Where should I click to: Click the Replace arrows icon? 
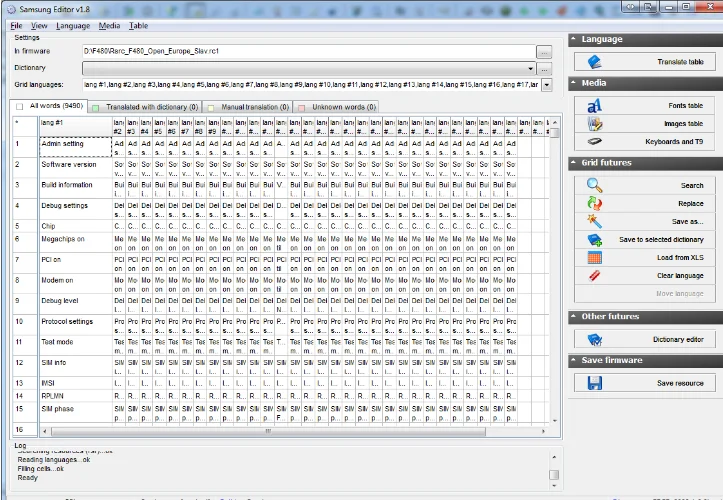pos(594,203)
